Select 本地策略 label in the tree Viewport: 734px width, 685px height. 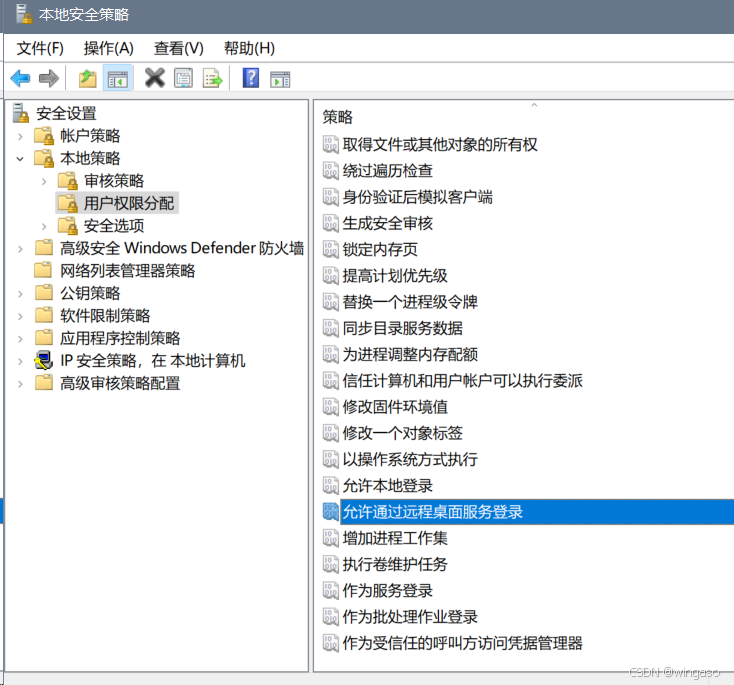point(90,158)
